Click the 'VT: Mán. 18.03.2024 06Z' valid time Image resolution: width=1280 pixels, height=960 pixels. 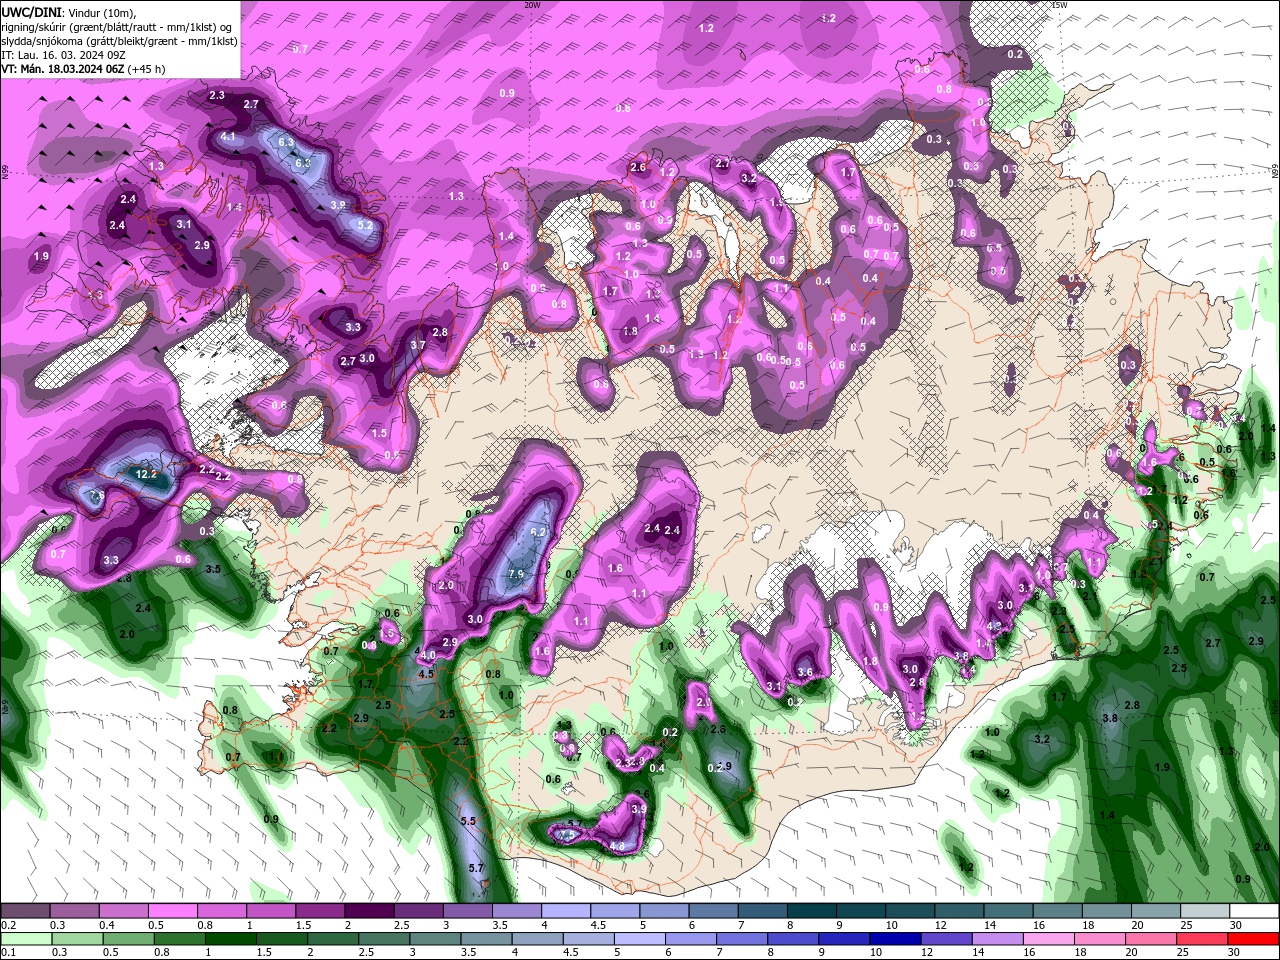coord(62,69)
